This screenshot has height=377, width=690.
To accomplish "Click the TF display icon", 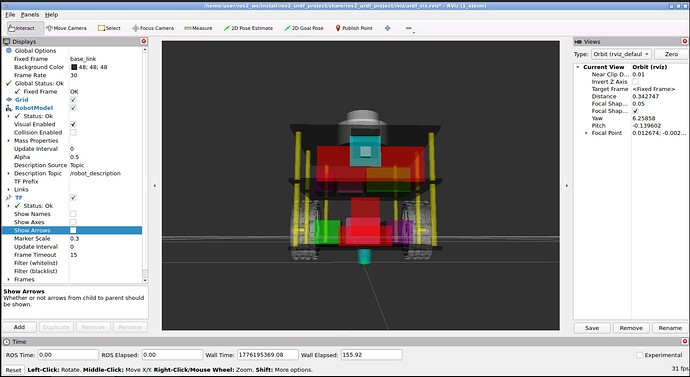I will 9,198.
